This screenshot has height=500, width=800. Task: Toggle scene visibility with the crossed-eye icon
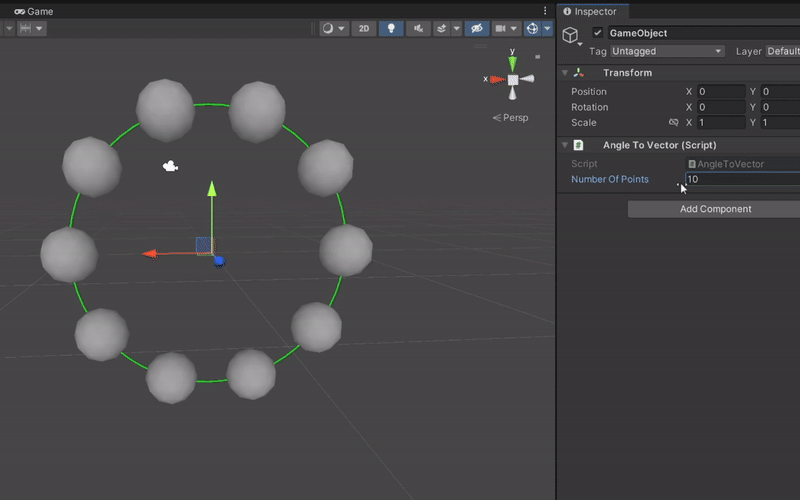[476, 28]
